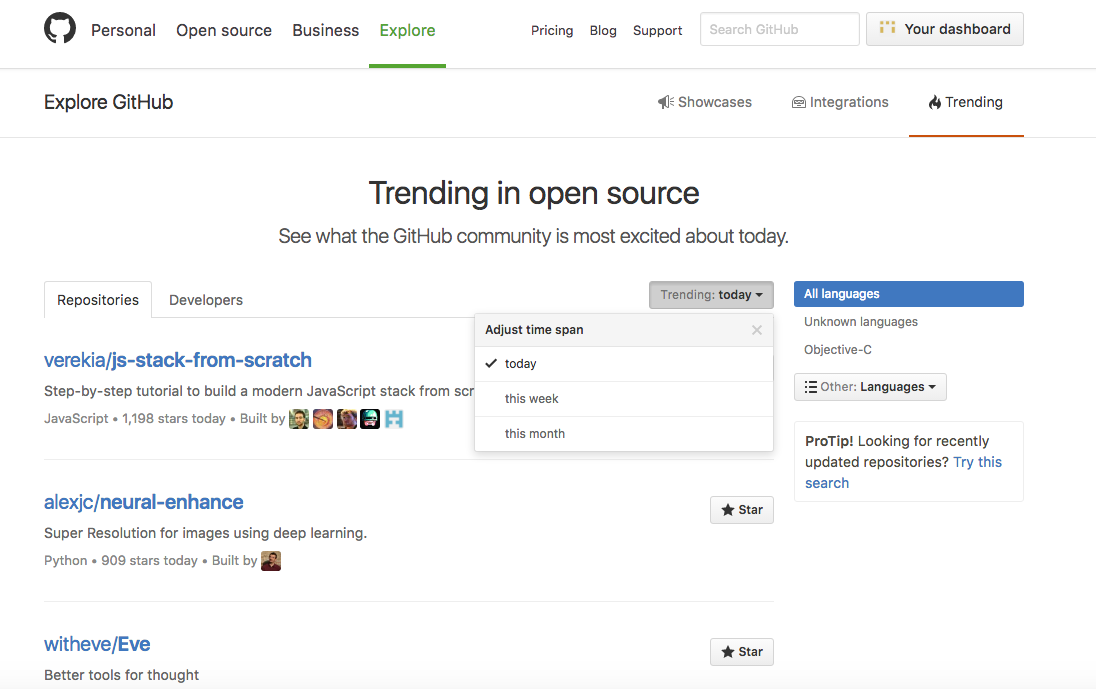
Task: Open the Explore nav item
Action: 408,30
